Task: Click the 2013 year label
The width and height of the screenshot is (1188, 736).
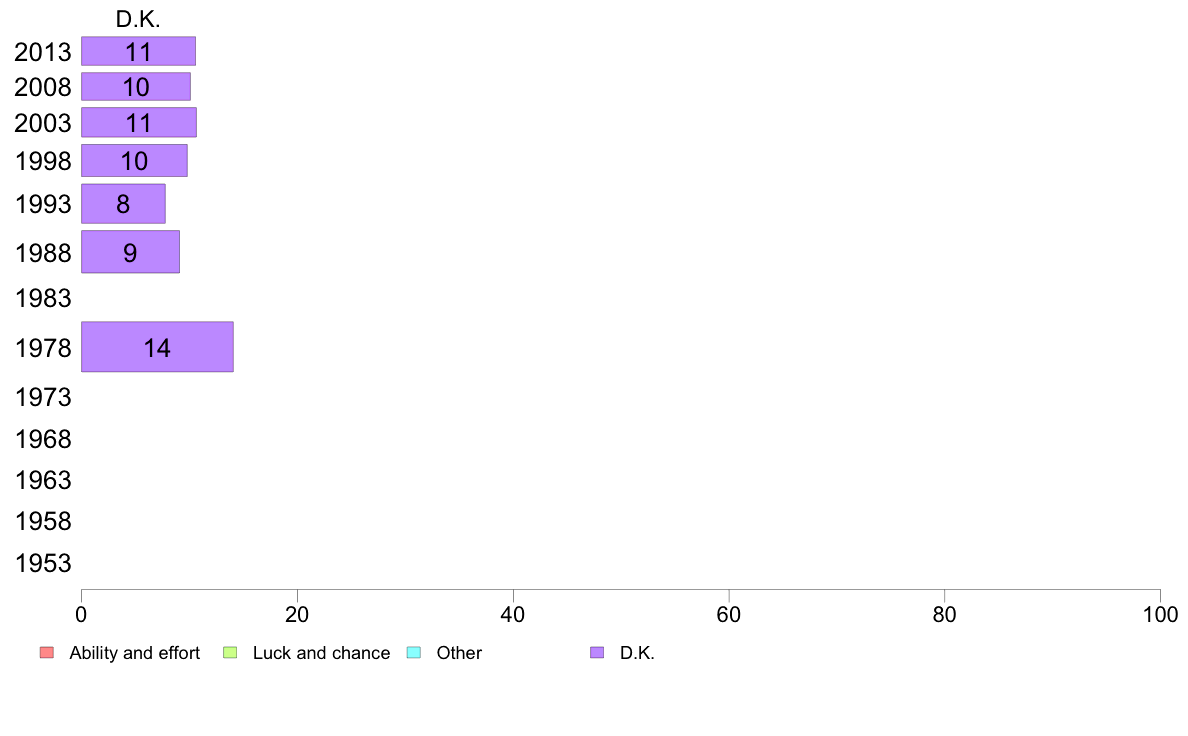Action: 43,52
